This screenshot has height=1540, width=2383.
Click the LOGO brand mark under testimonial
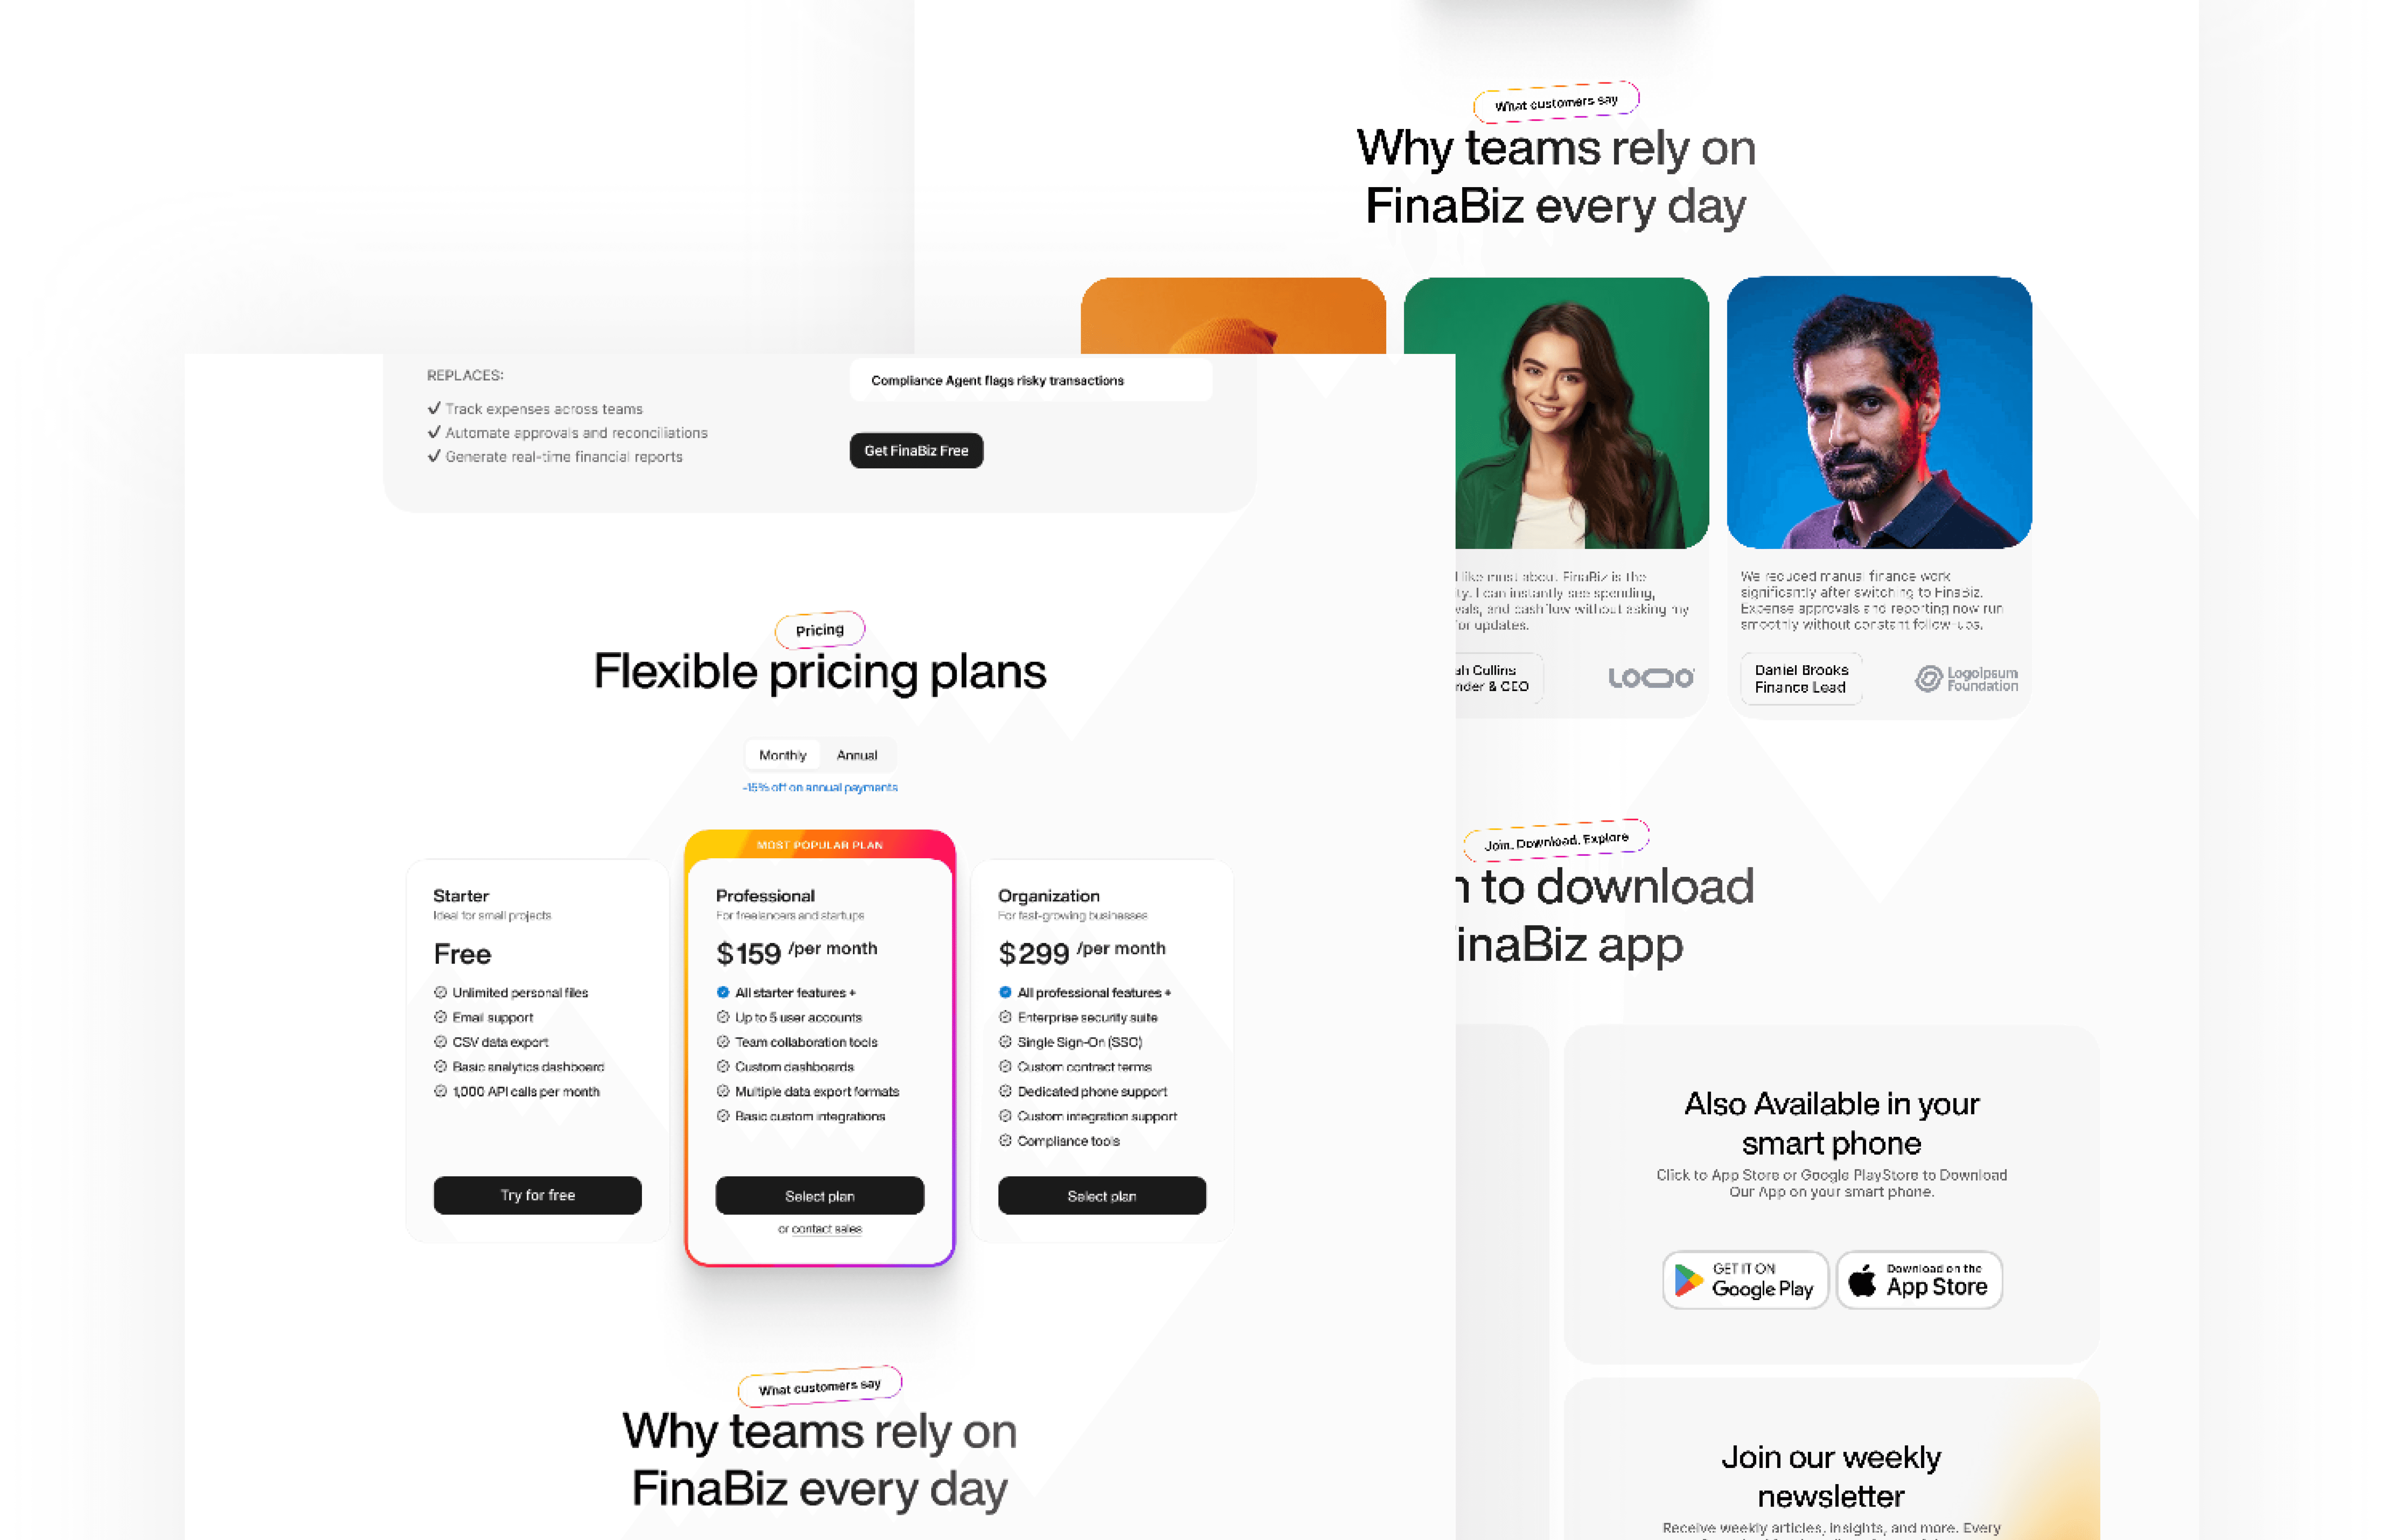coord(1650,678)
